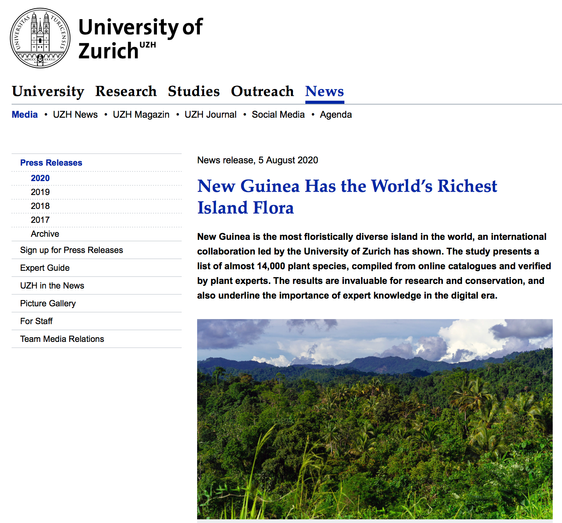Show 2019 press releases
Viewport: 562px width, 523px height.
tap(40, 192)
